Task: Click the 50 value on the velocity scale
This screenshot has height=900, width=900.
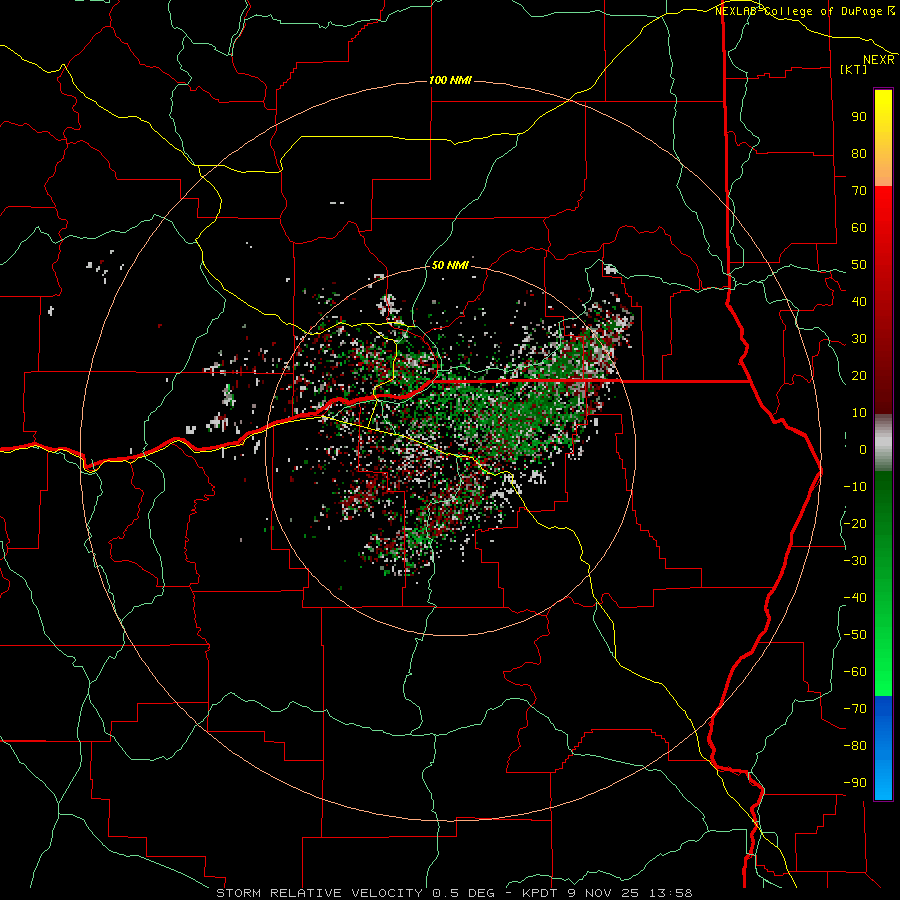Action: pos(859,265)
